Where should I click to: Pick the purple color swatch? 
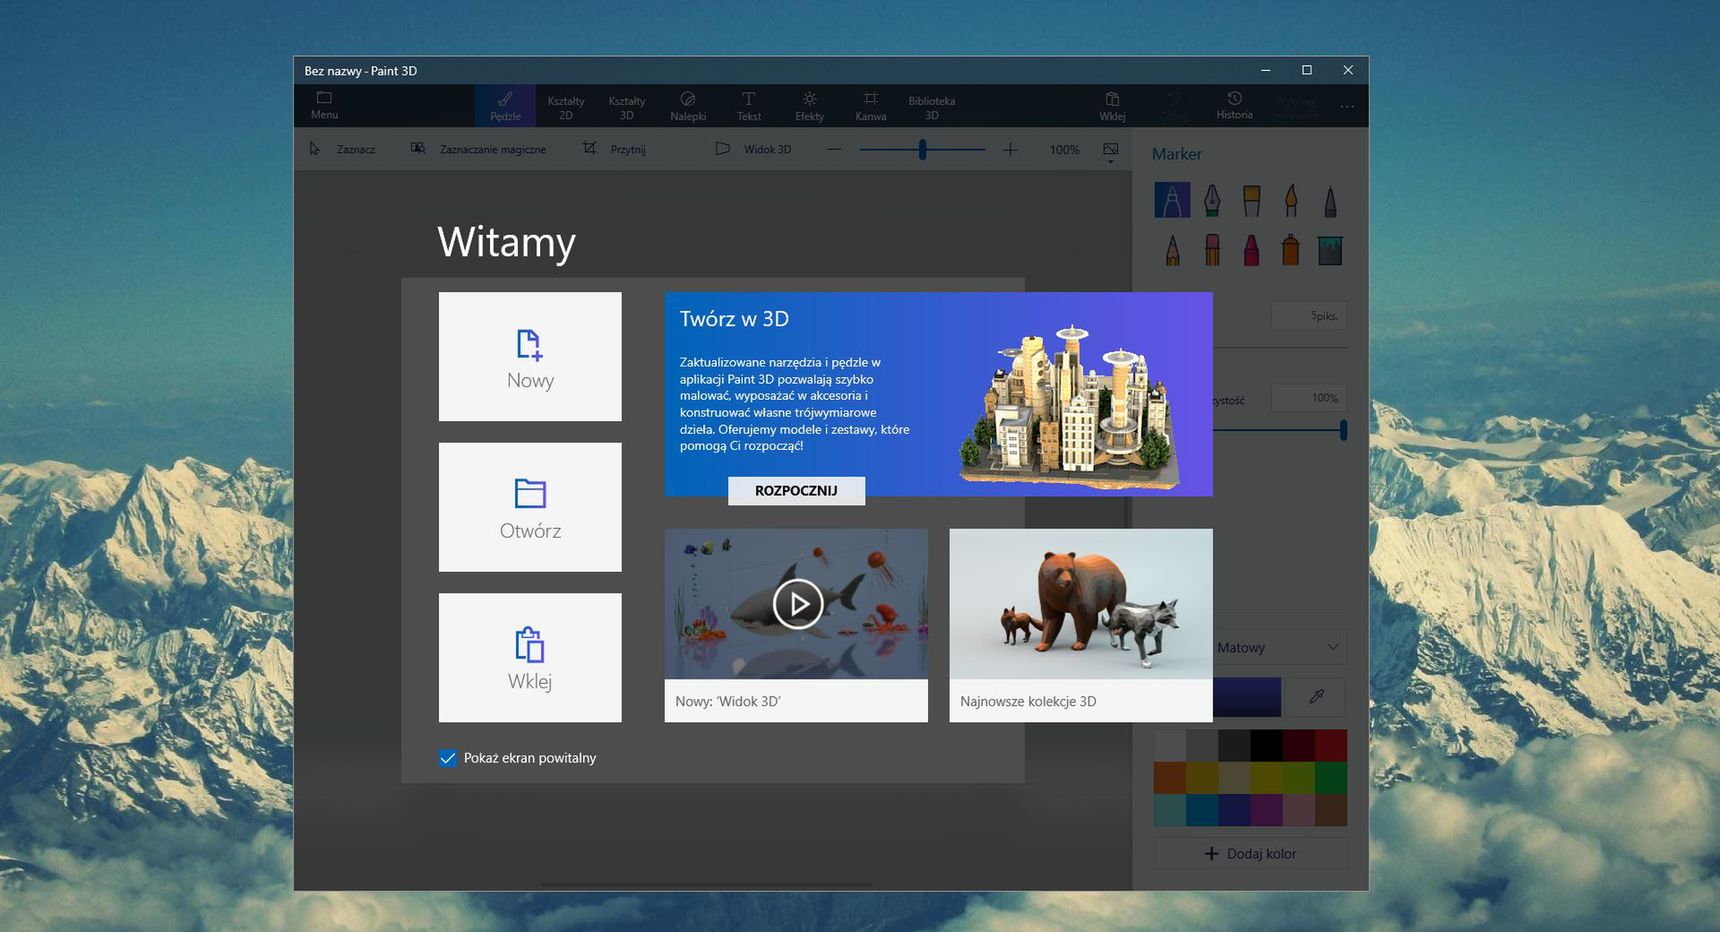1266,809
